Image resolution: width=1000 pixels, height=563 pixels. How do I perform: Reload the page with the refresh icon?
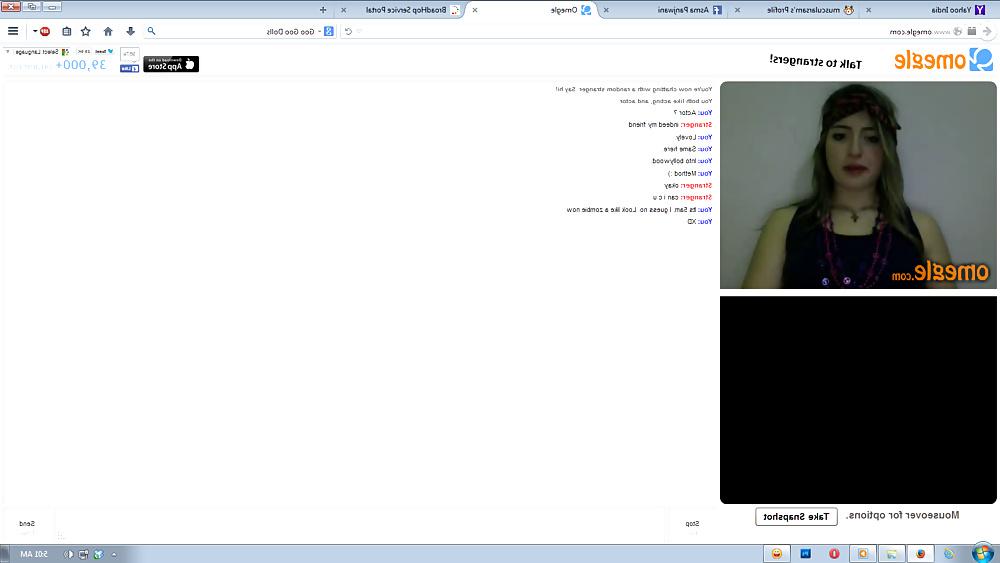(348, 31)
